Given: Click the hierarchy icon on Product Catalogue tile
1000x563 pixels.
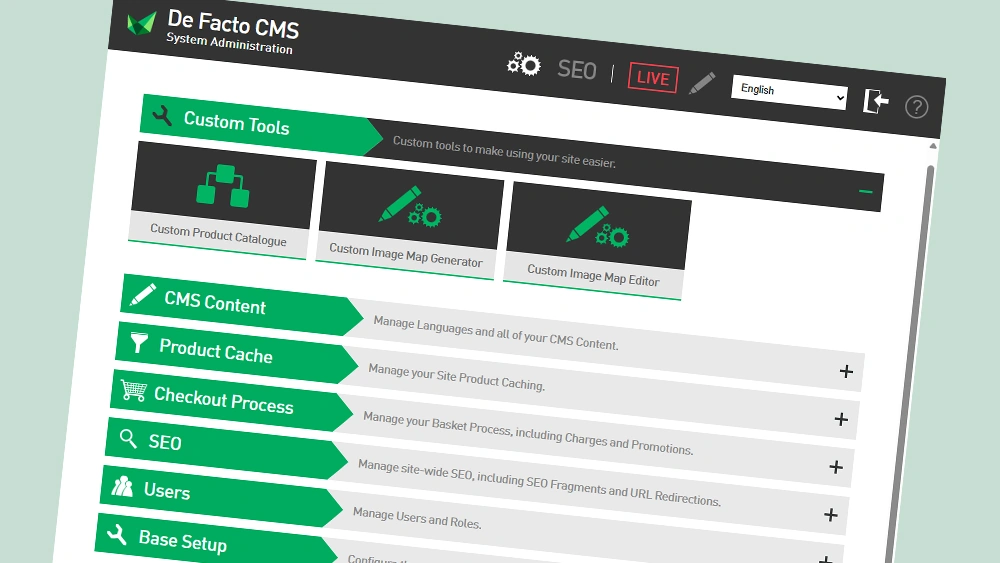Looking at the screenshot, I should (223, 186).
